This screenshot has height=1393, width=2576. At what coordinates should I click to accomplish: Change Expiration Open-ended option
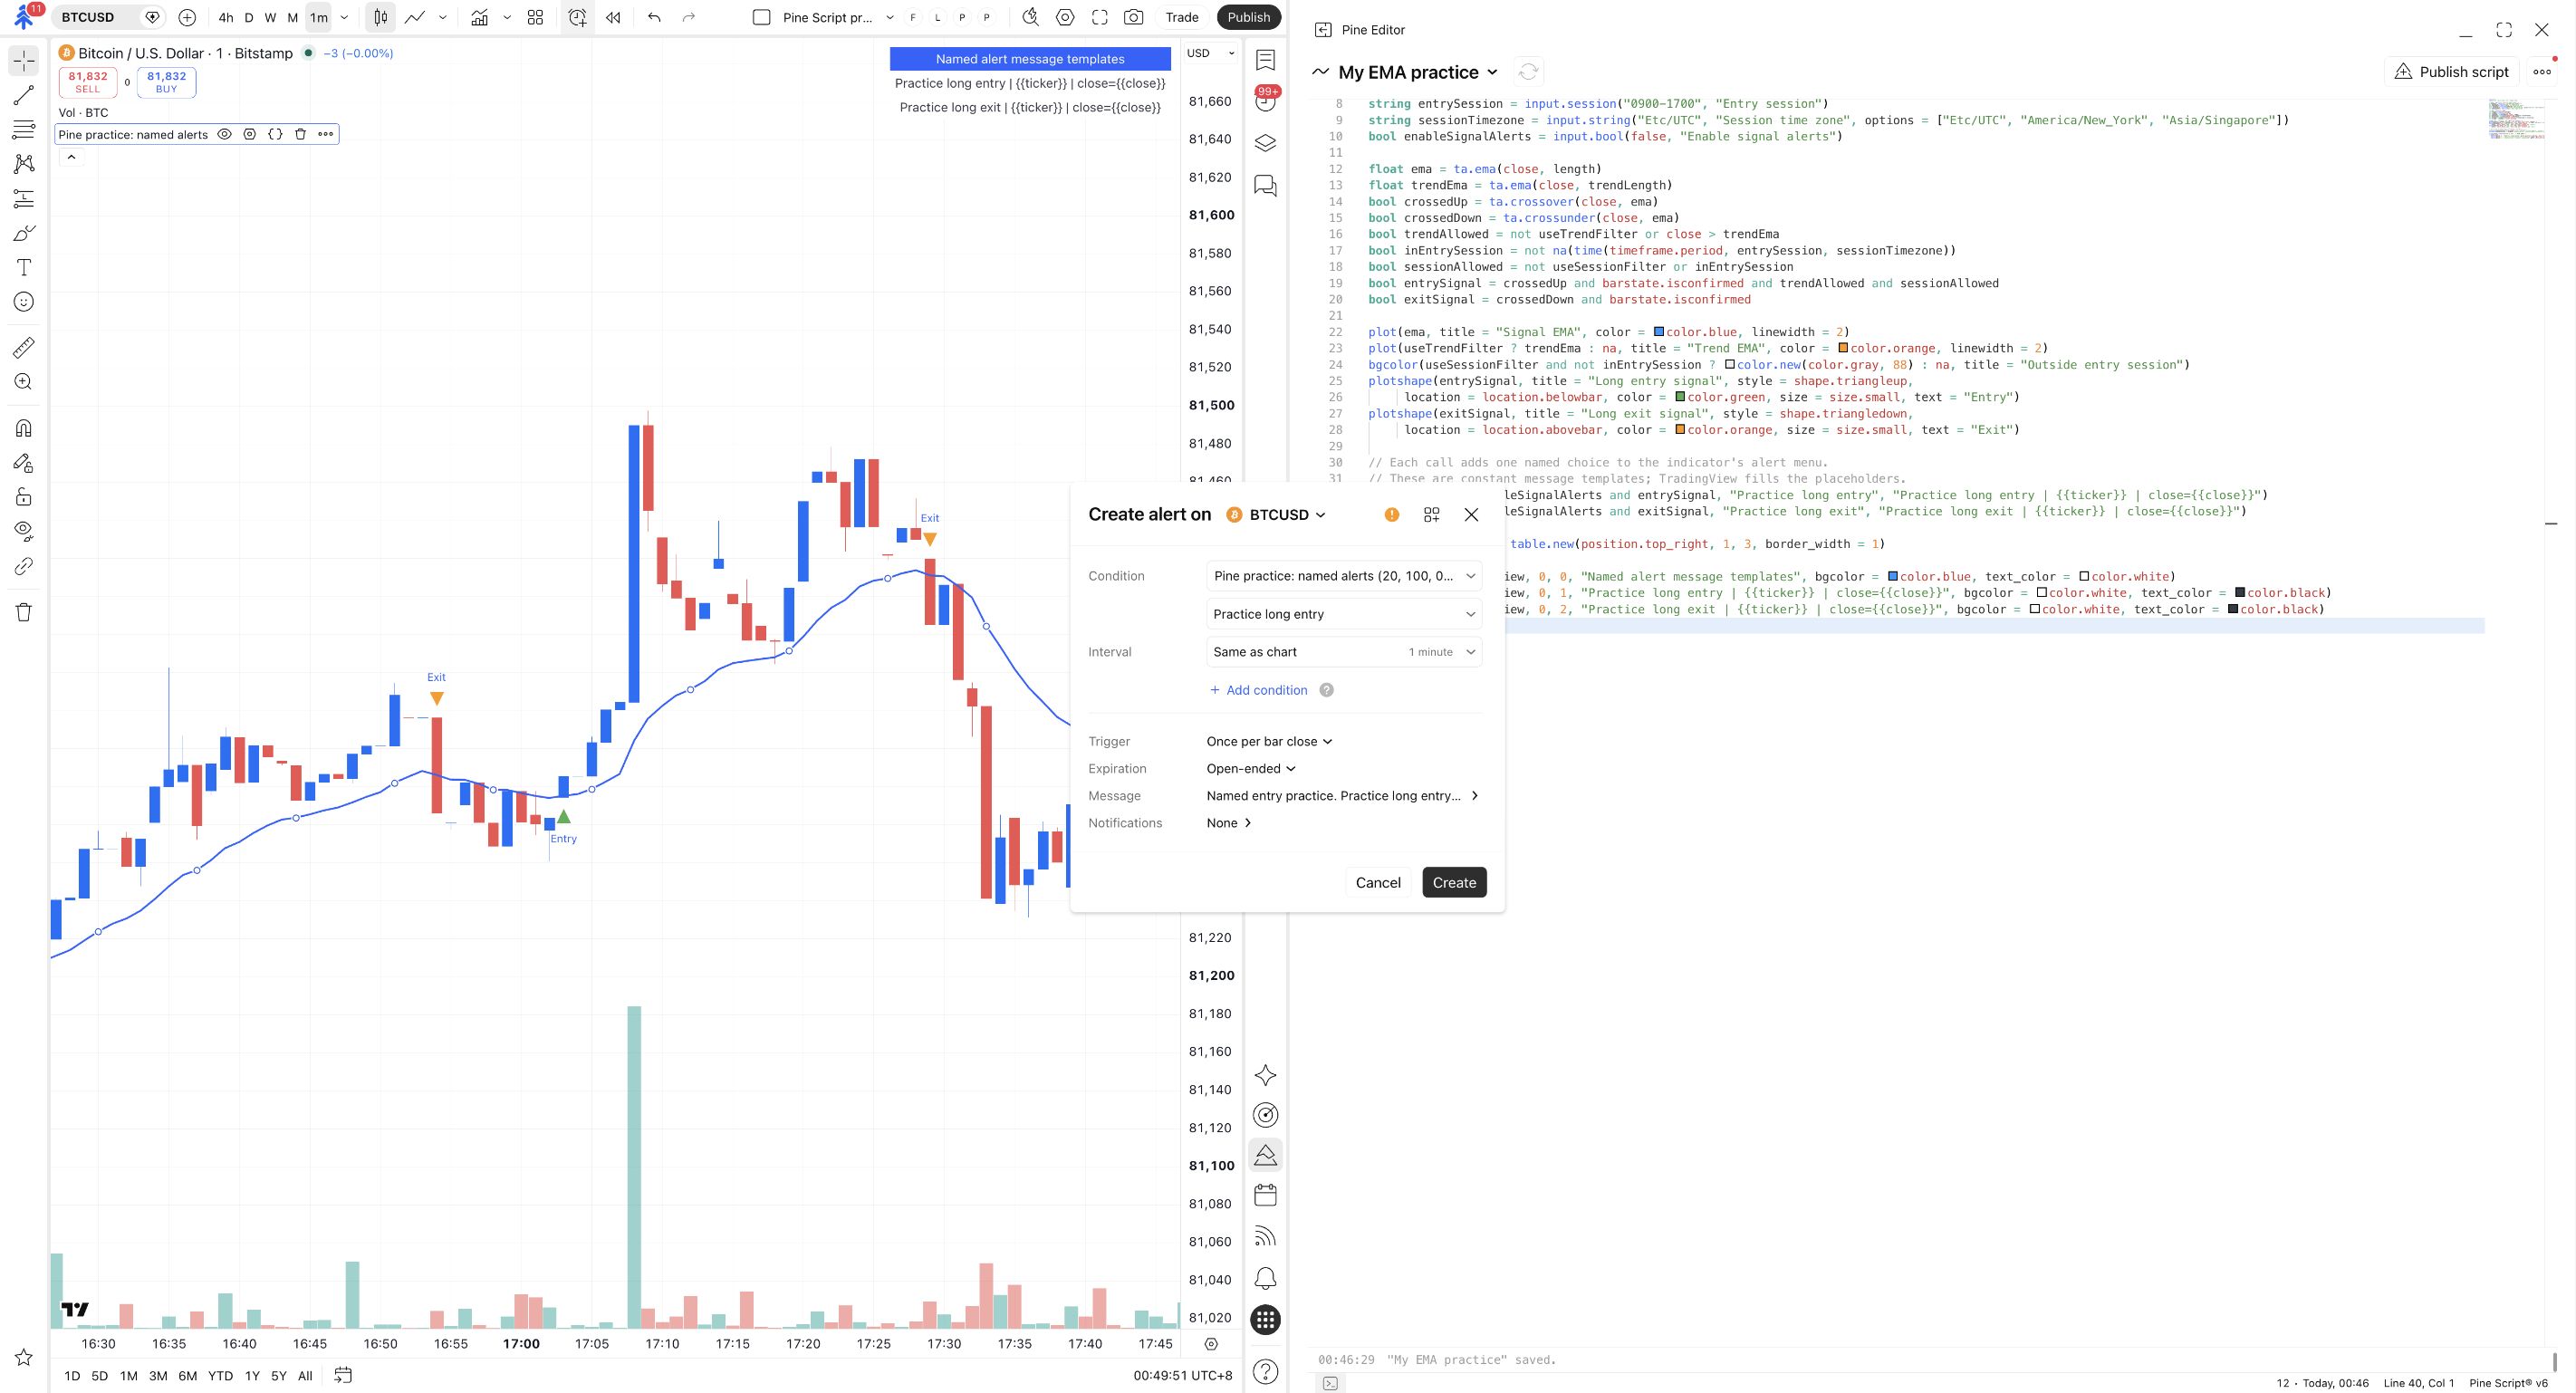1251,768
